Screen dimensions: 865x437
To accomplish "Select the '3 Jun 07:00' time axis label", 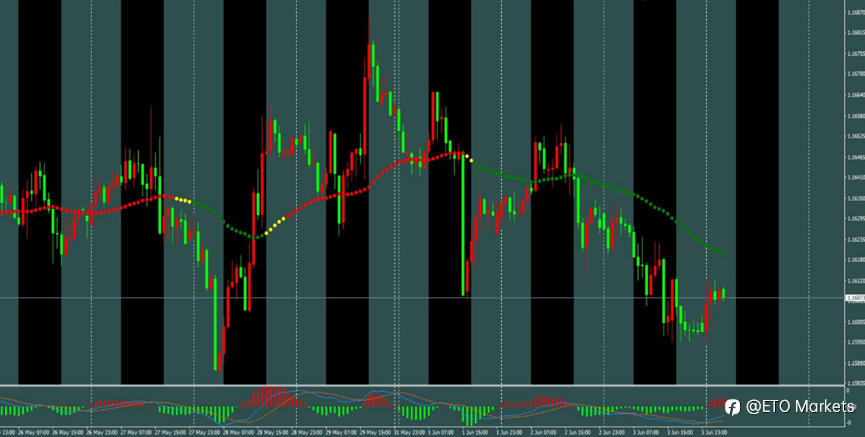I will [646, 432].
